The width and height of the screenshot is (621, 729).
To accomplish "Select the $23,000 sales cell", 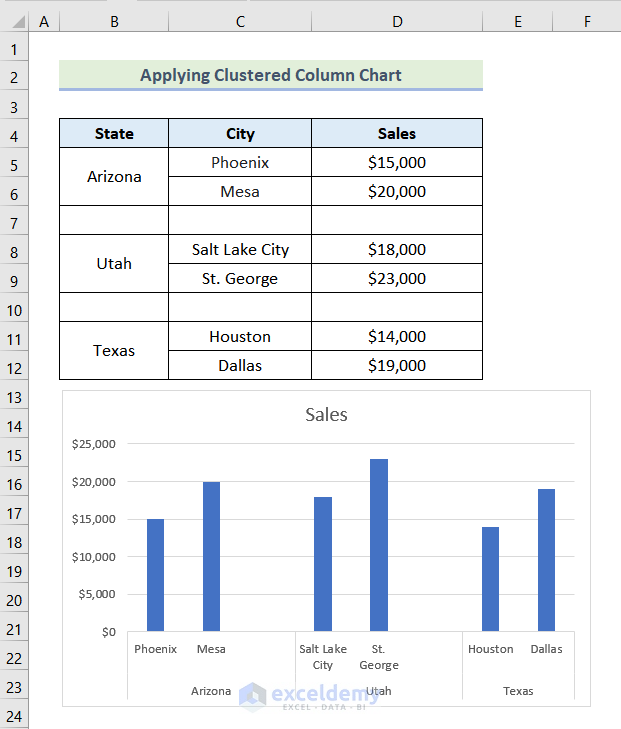I will click(x=397, y=279).
